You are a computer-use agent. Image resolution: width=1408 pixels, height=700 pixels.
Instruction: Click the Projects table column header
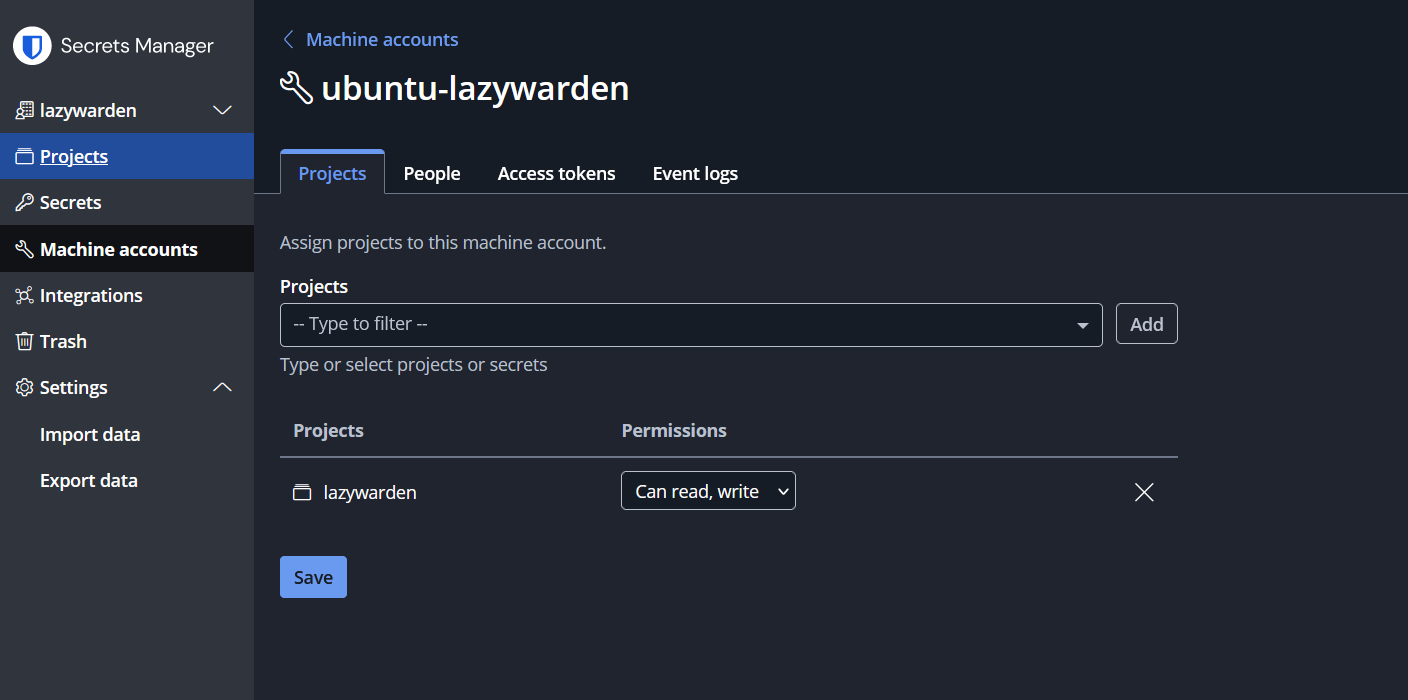328,430
